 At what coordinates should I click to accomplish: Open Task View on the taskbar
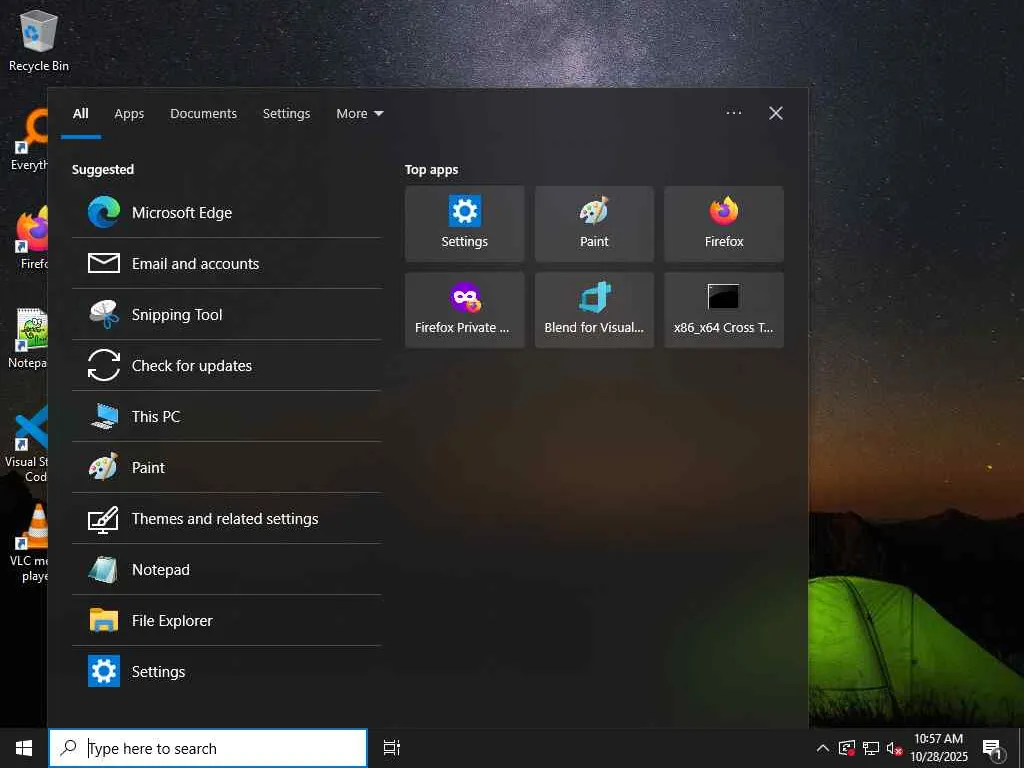pos(392,748)
